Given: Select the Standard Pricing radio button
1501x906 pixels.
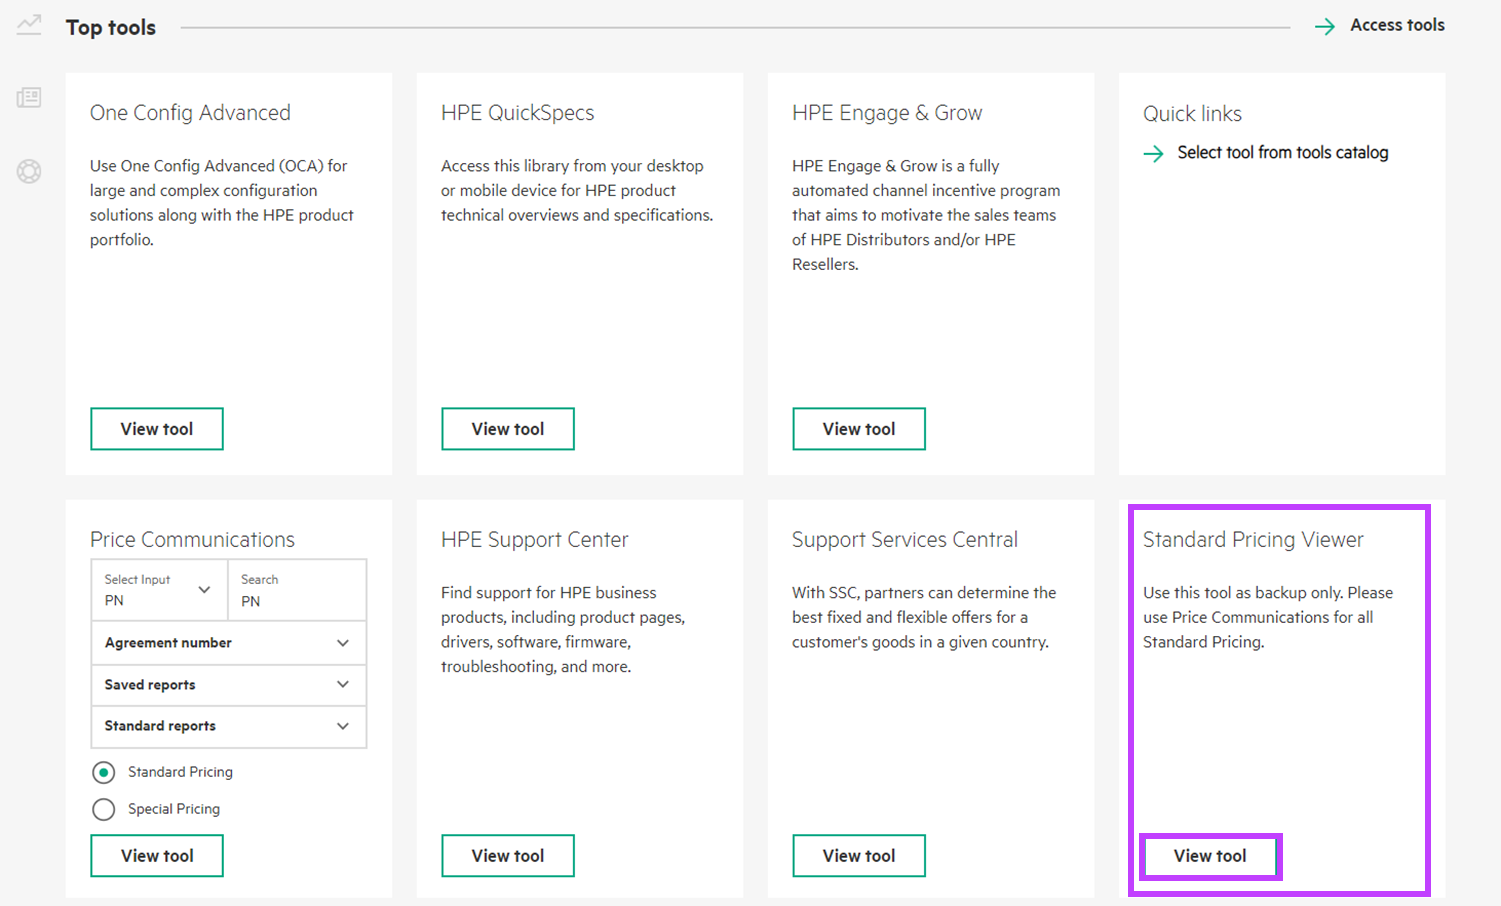Looking at the screenshot, I should 103,773.
